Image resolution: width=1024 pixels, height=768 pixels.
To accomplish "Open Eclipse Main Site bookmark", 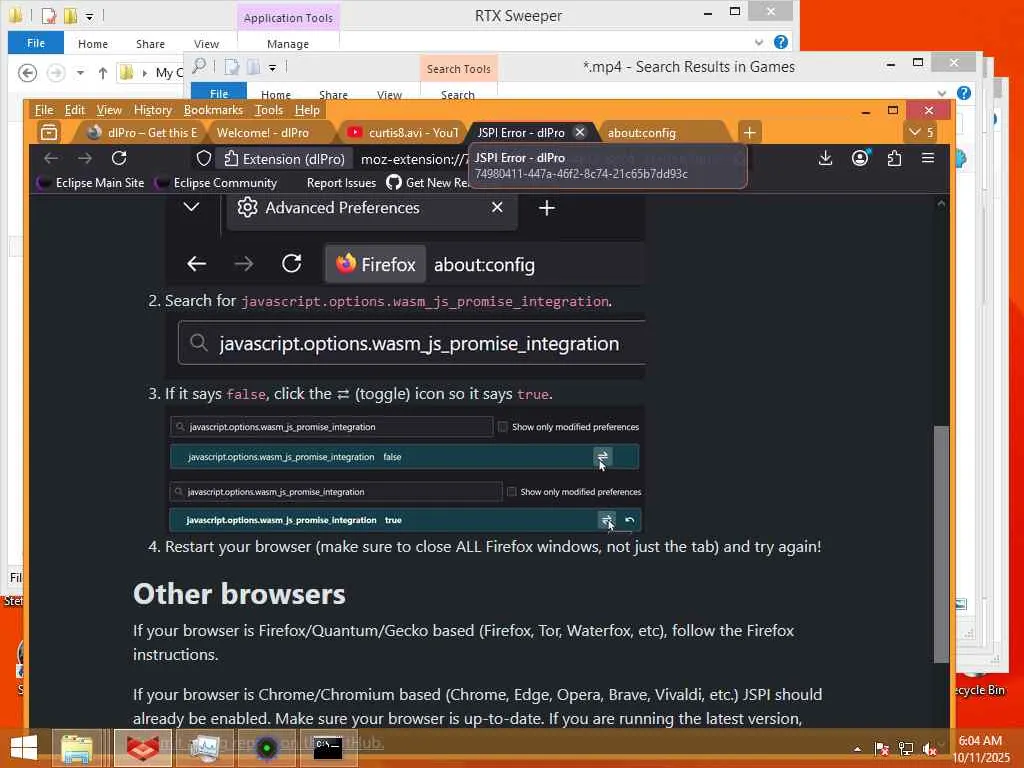I will tap(91, 183).
